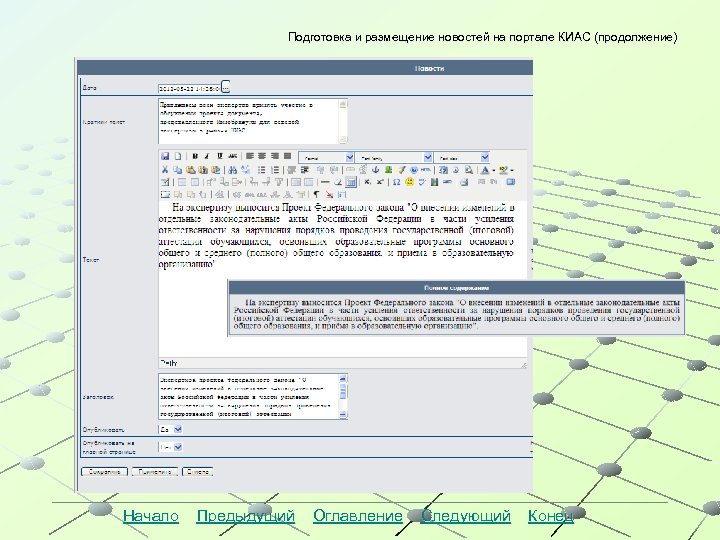Go to Конец link
This screenshot has height=540, width=720.
tap(551, 516)
